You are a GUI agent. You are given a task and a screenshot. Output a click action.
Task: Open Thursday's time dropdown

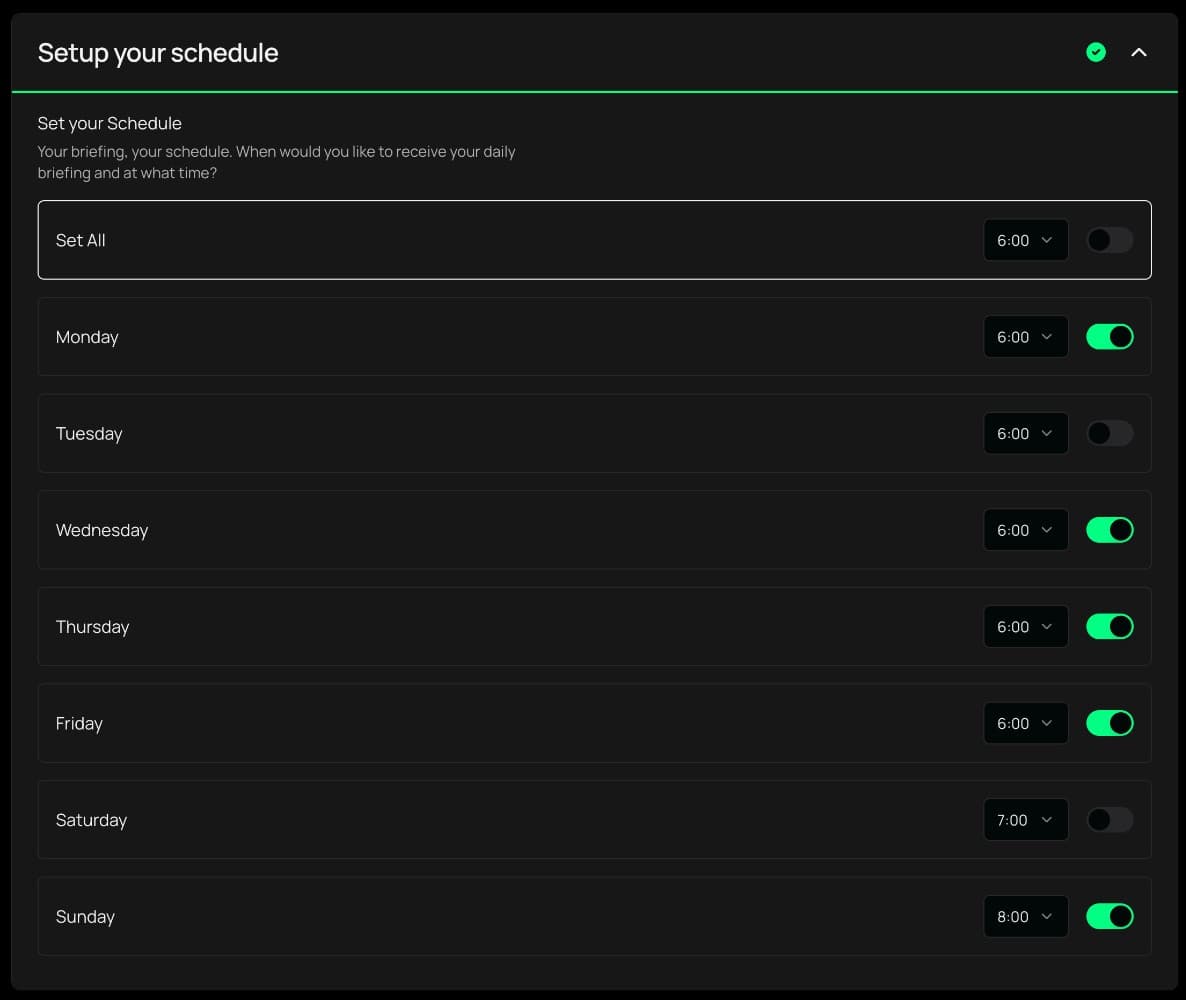(1026, 626)
